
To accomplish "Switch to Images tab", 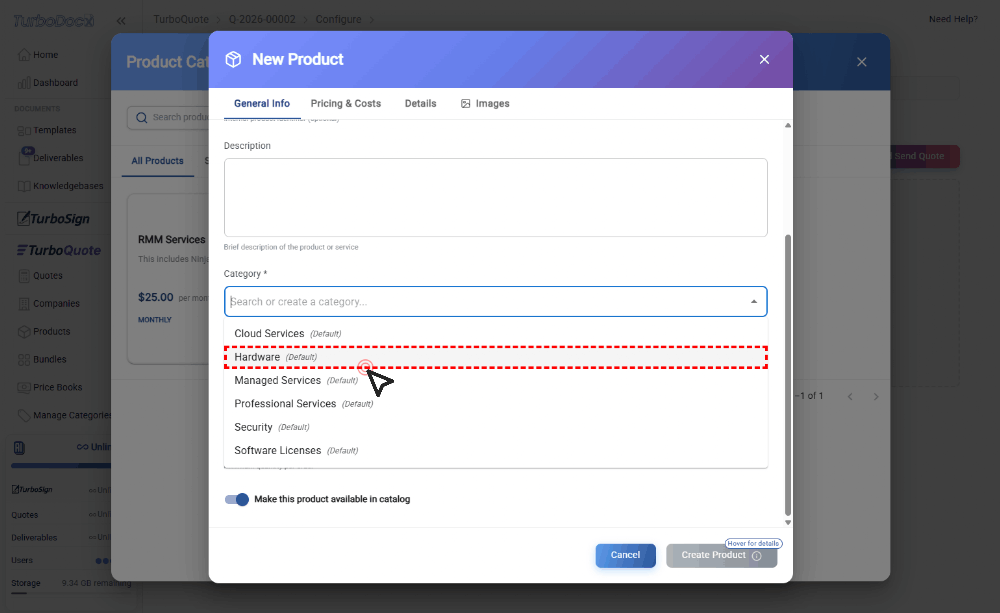I will [x=485, y=103].
